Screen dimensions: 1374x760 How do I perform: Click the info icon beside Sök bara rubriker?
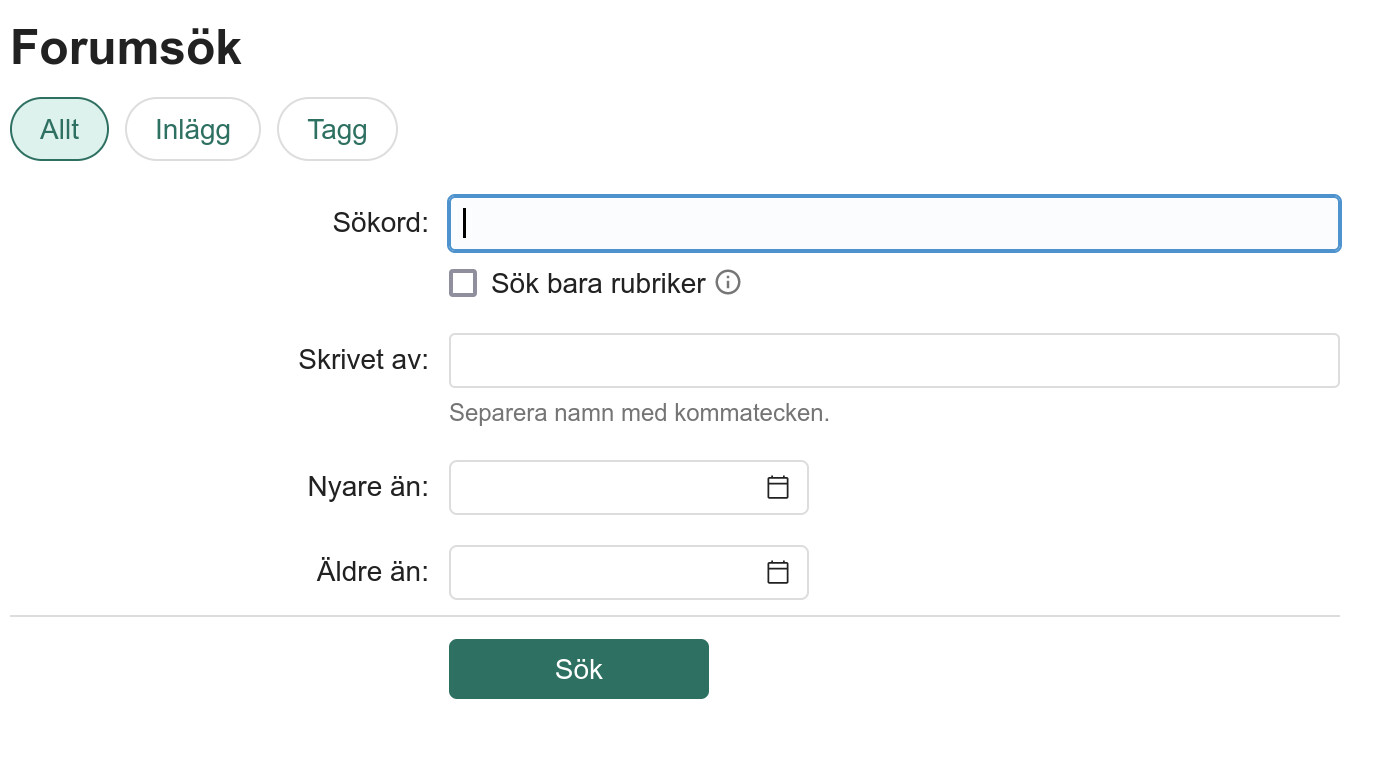[728, 283]
